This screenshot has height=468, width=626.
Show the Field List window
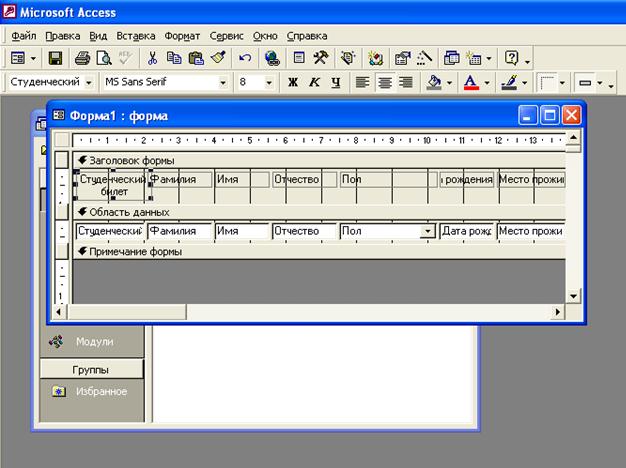click(x=299, y=58)
